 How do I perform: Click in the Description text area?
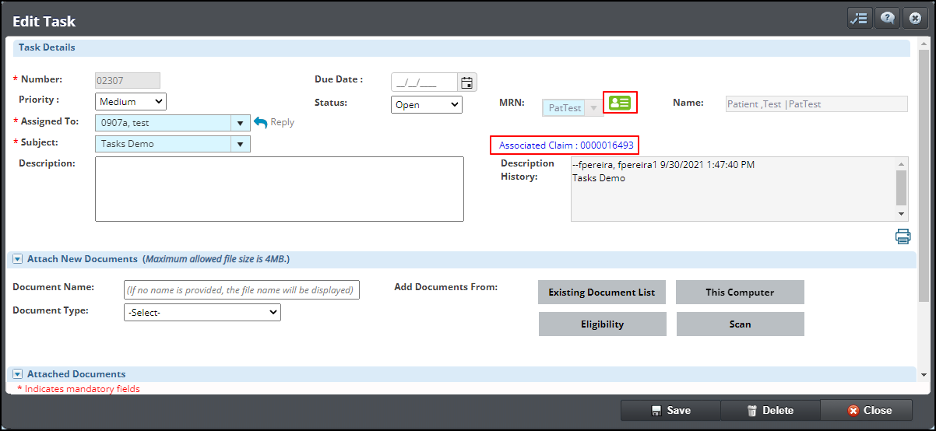point(279,188)
